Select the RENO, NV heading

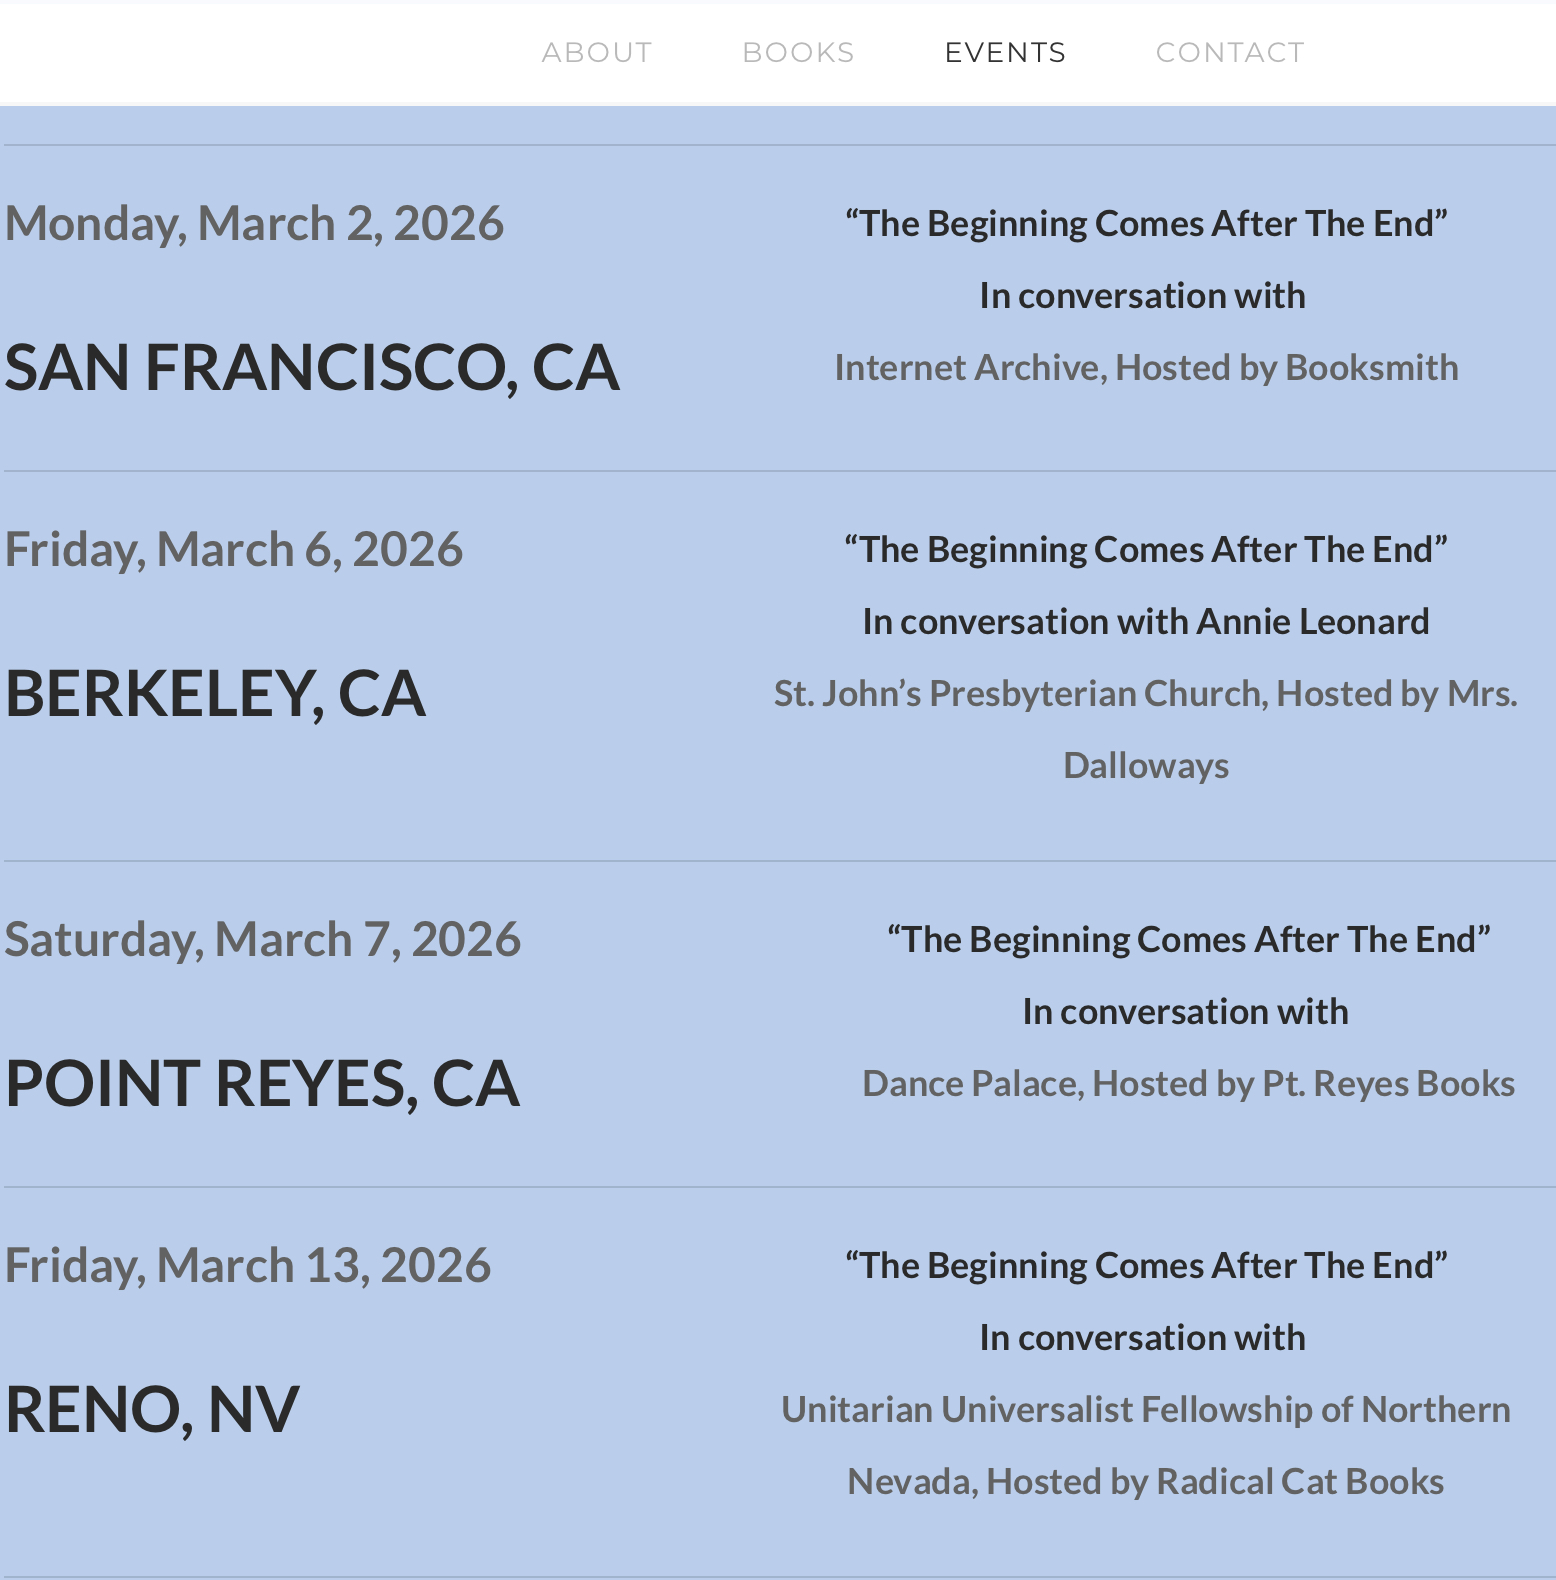pyautogui.click(x=152, y=1409)
